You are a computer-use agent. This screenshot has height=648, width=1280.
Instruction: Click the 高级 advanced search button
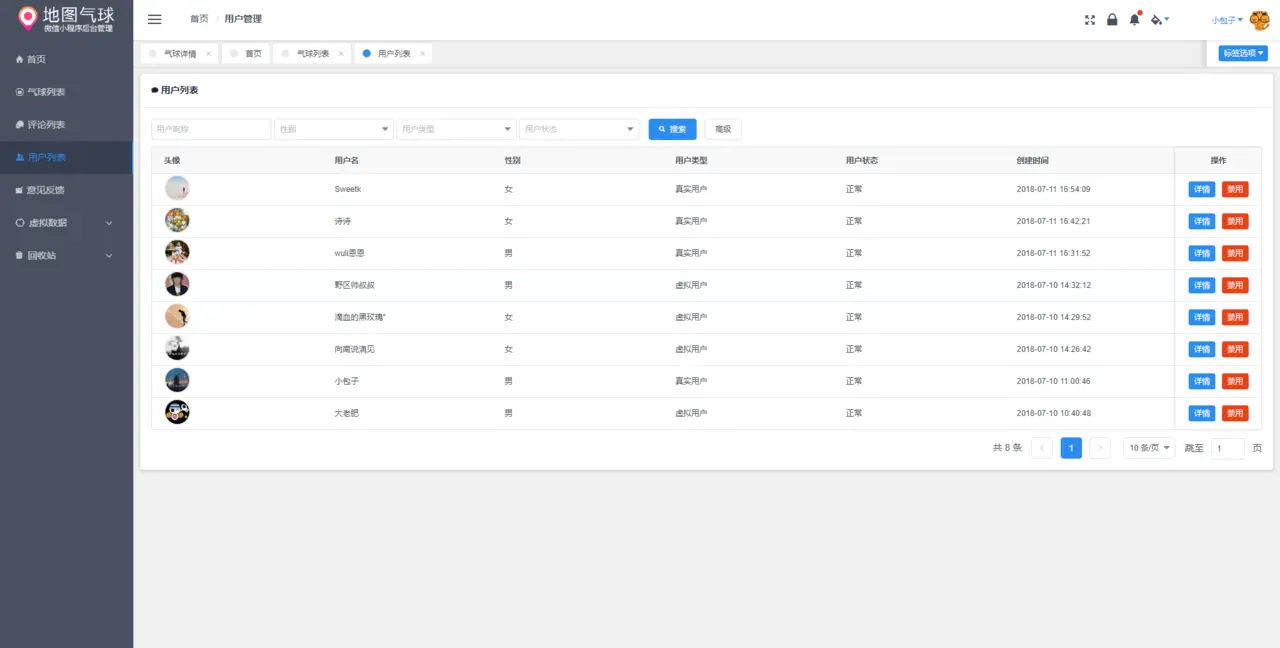click(723, 129)
